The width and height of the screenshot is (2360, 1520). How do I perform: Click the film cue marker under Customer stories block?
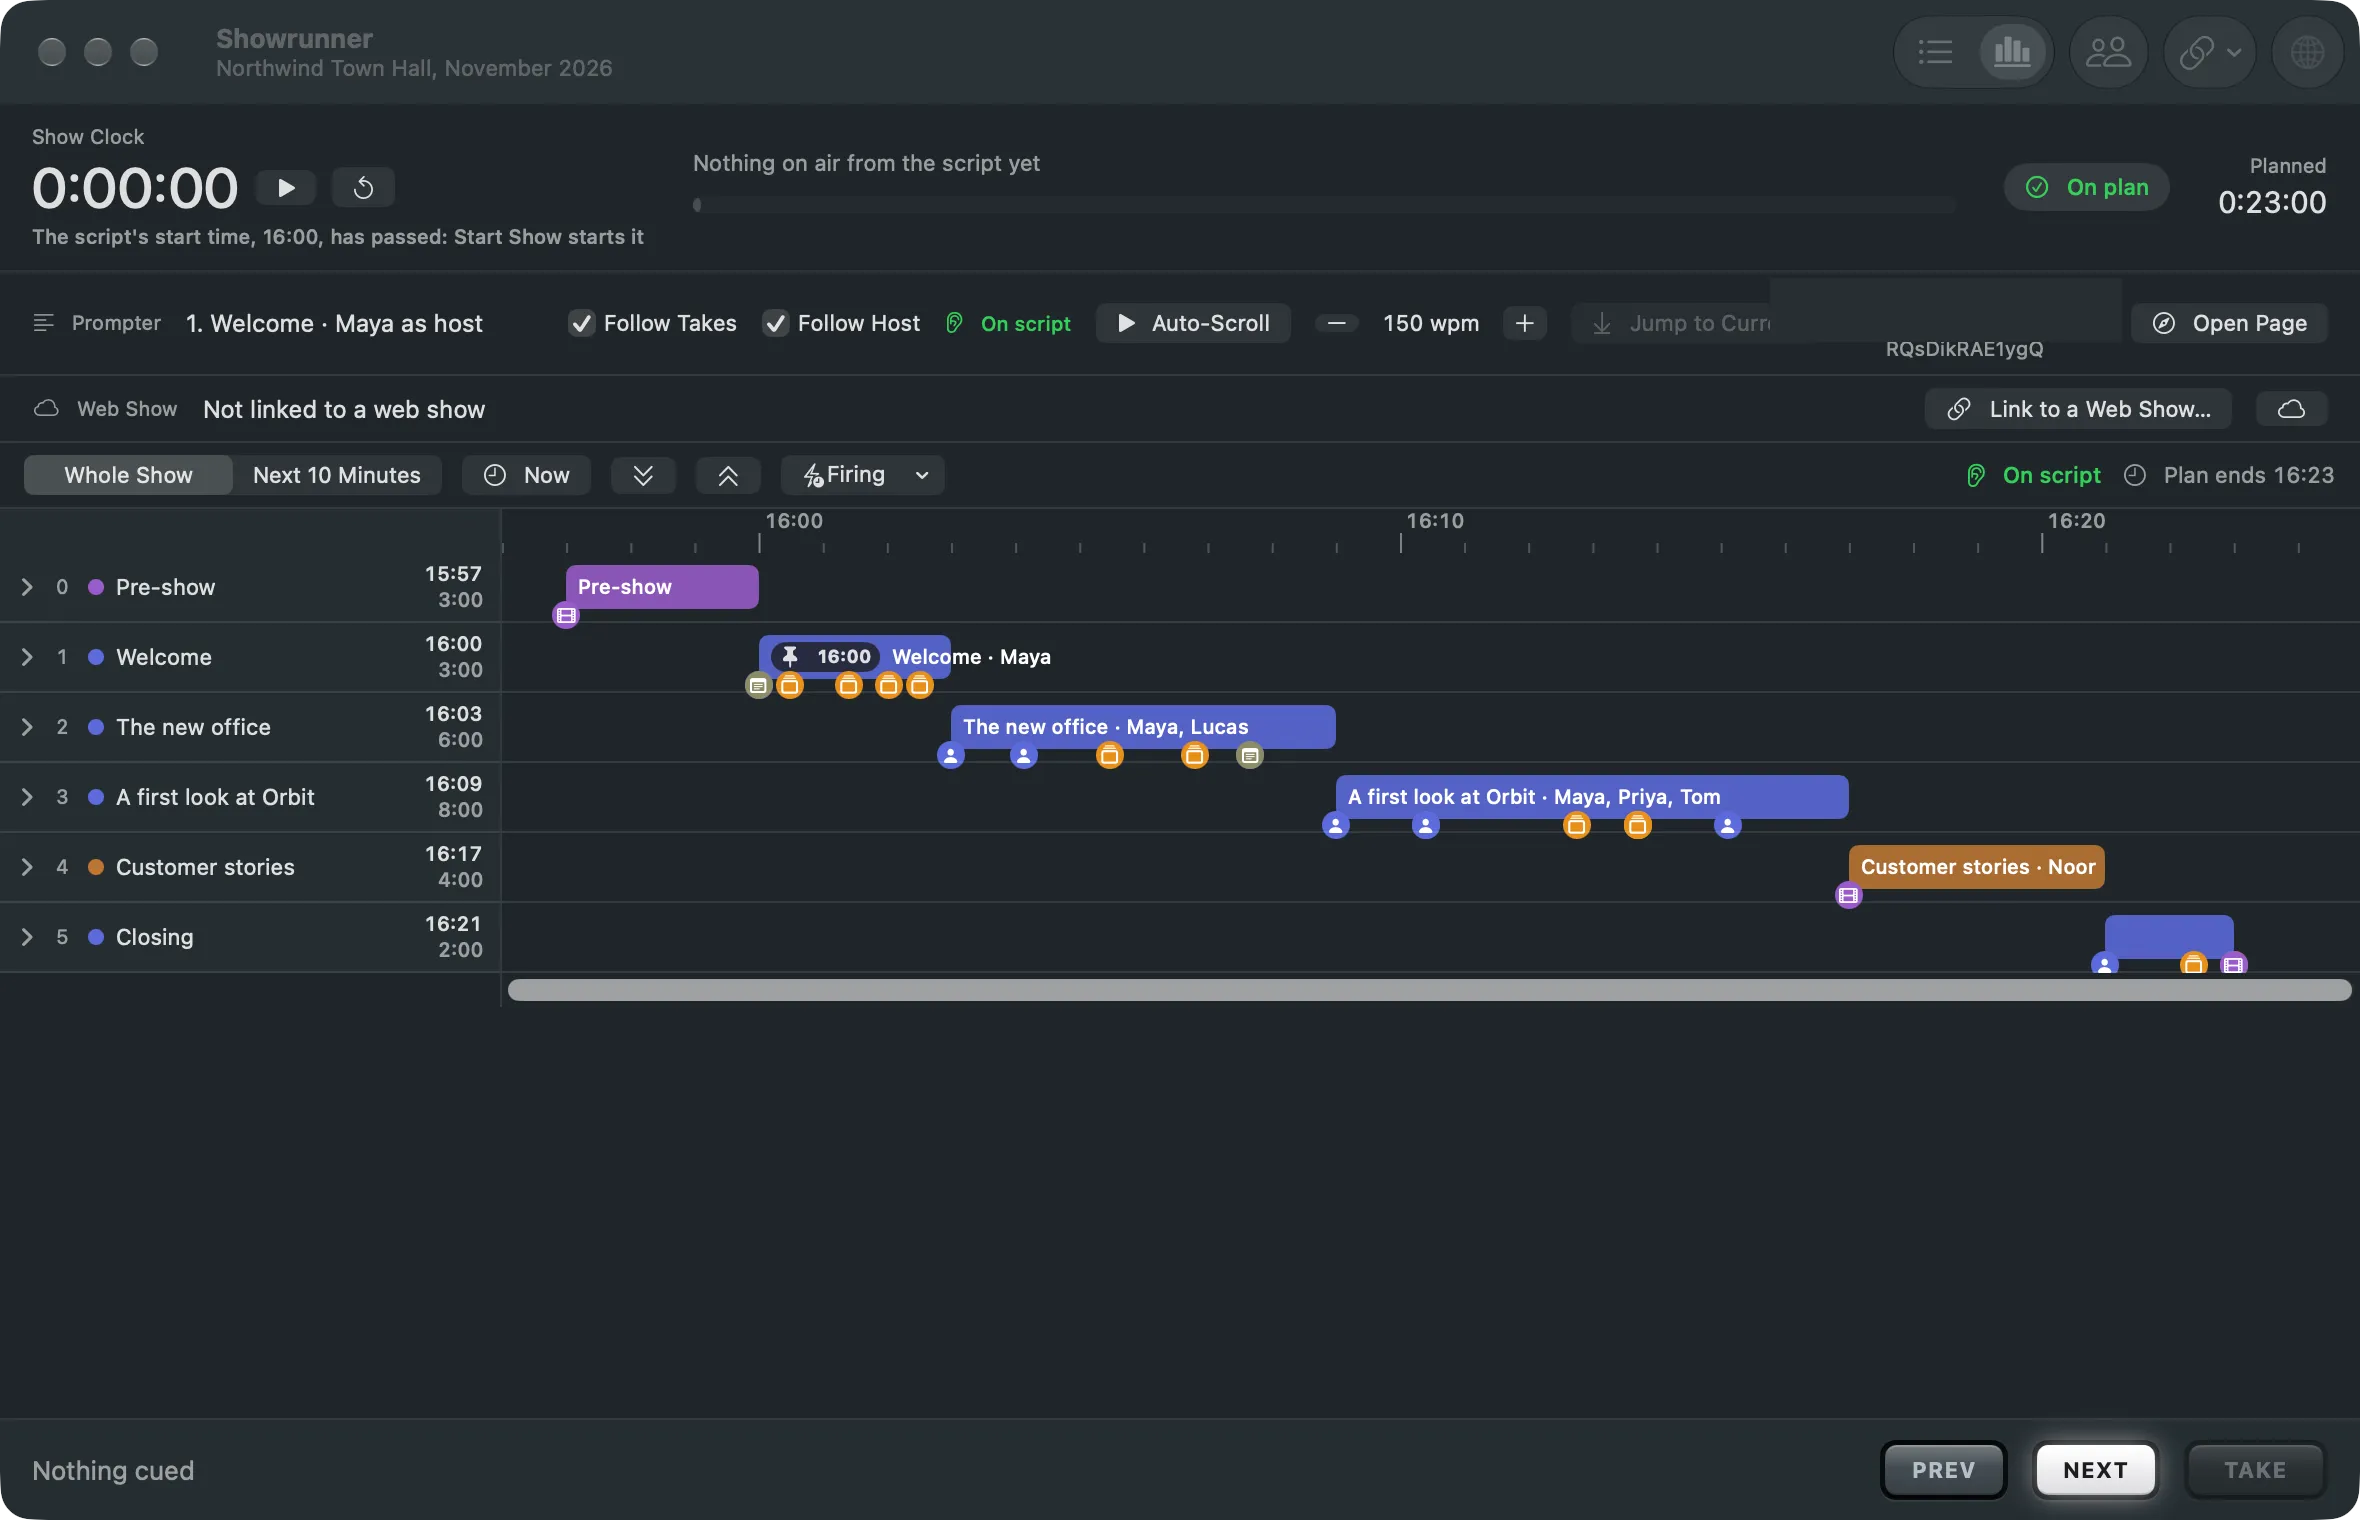click(1848, 896)
